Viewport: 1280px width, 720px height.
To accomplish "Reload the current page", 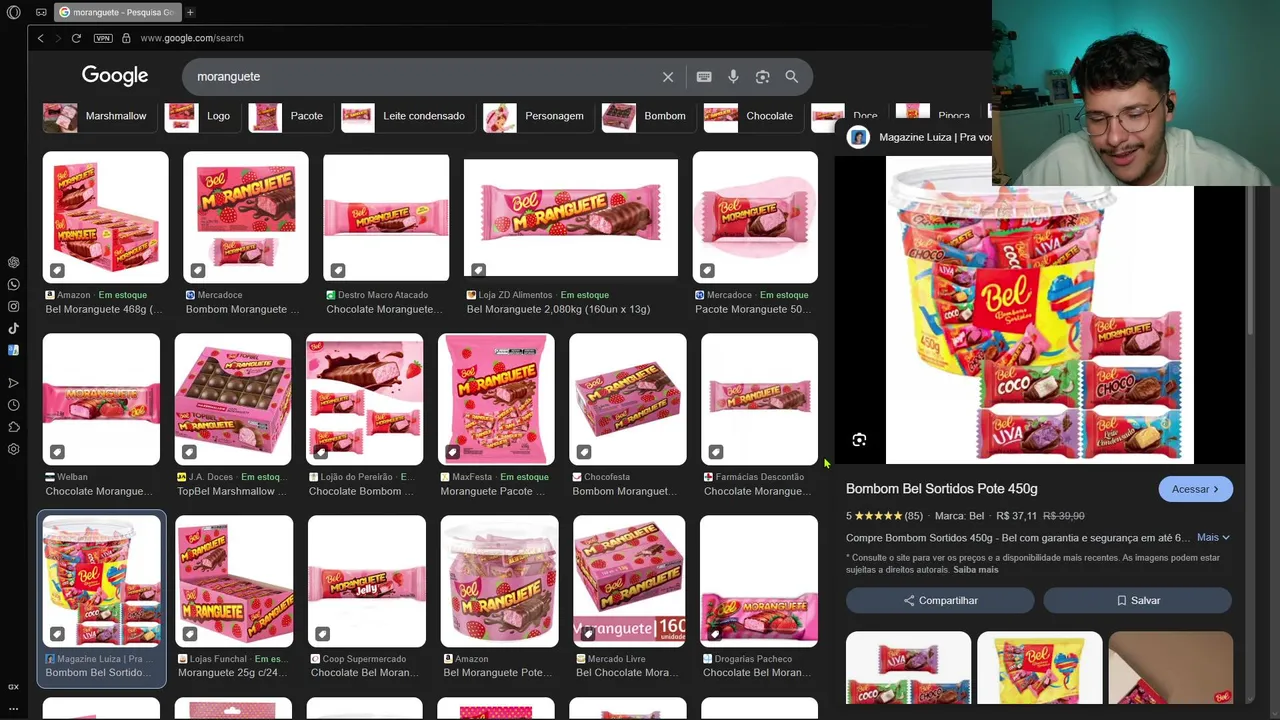I will click(76, 38).
